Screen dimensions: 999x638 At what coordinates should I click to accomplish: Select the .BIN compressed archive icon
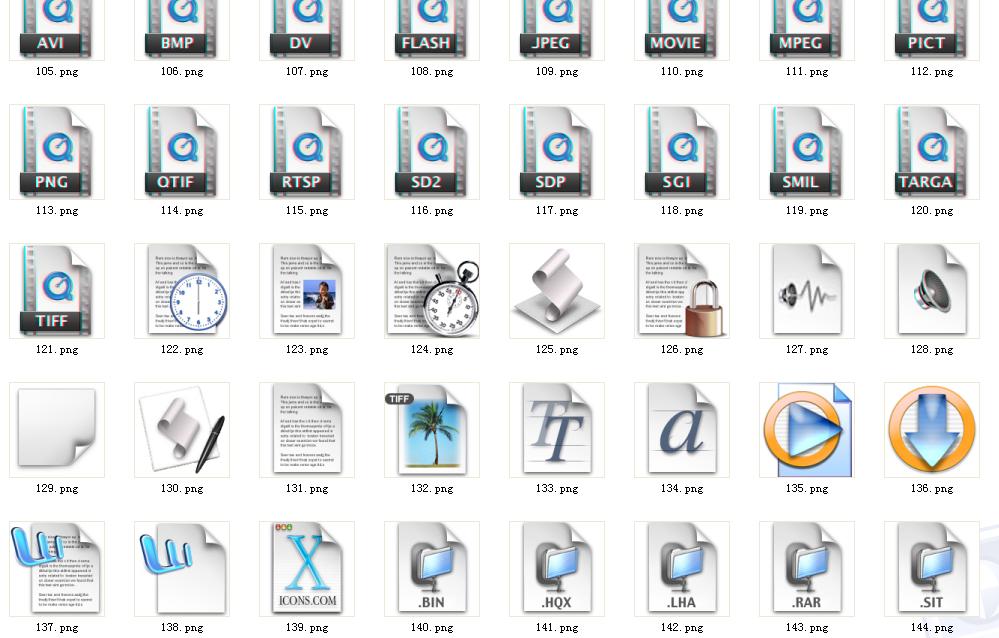point(431,569)
